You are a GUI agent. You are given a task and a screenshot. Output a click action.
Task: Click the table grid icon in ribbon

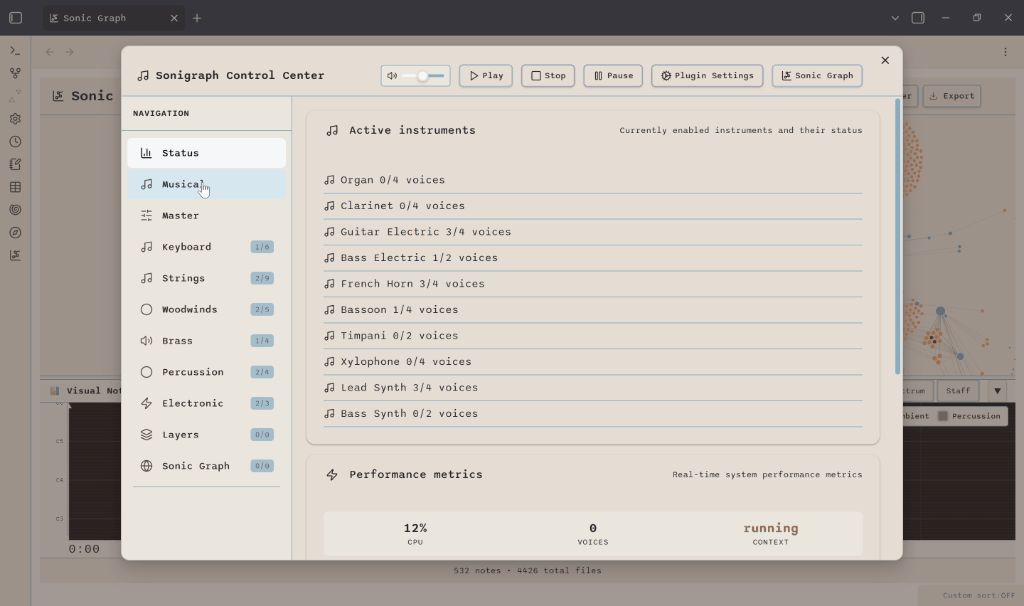[x=15, y=187]
